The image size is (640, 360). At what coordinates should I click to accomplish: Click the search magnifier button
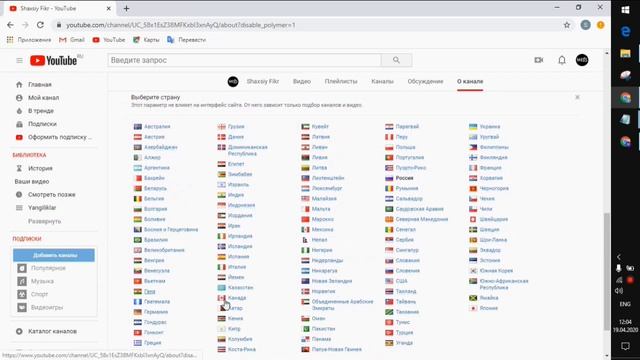click(396, 60)
